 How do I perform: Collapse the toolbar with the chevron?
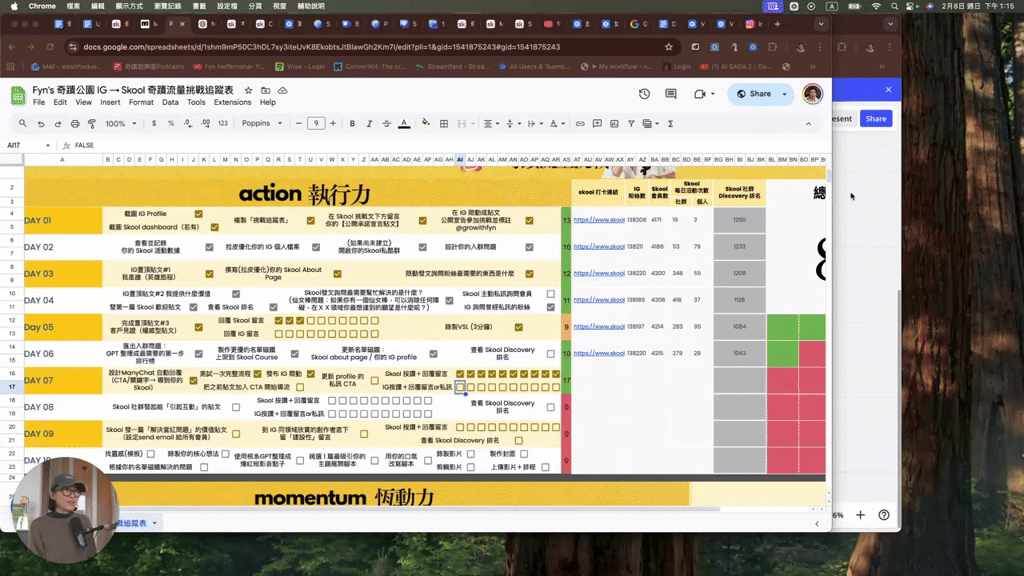[808, 123]
